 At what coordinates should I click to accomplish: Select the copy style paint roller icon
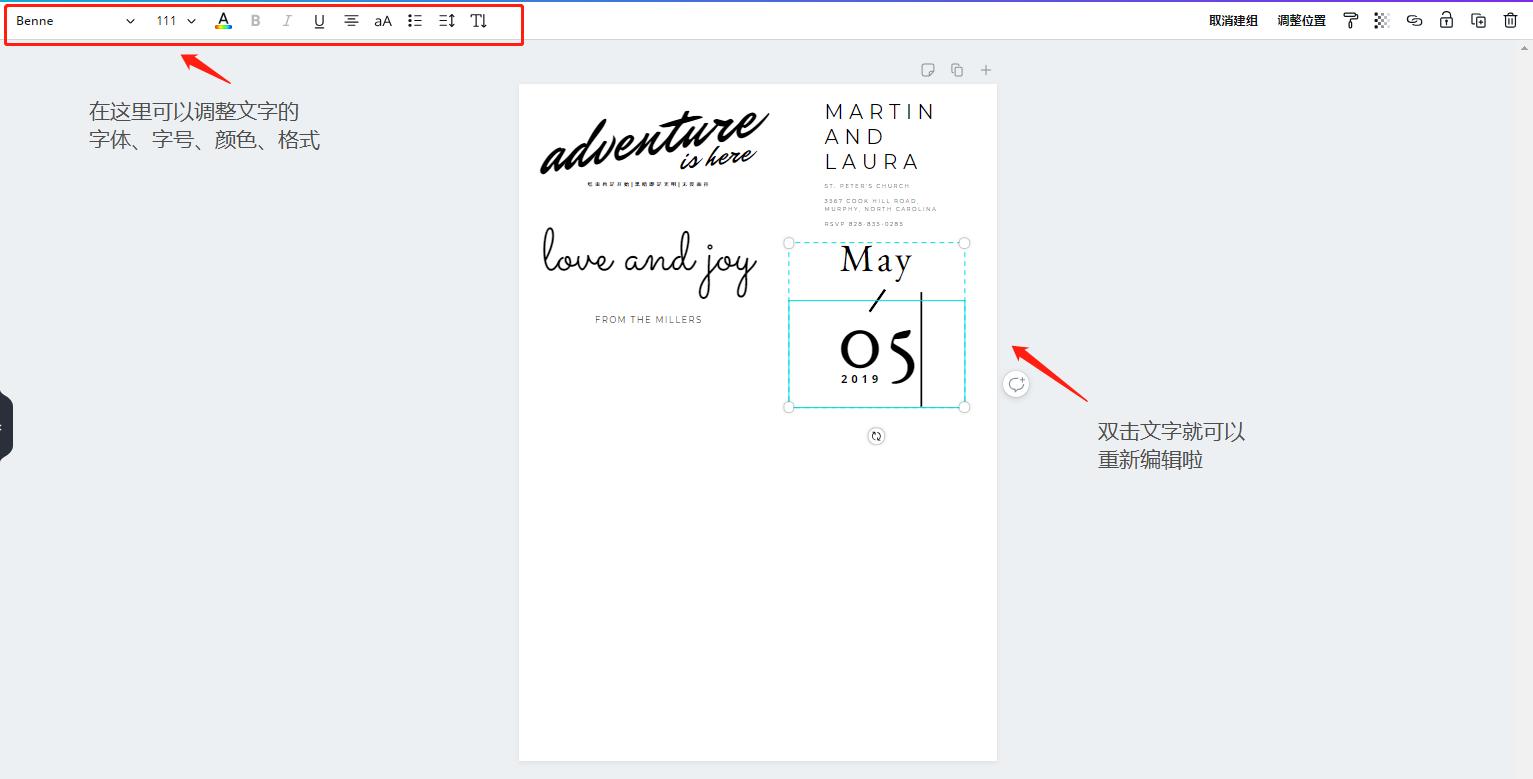(1351, 20)
